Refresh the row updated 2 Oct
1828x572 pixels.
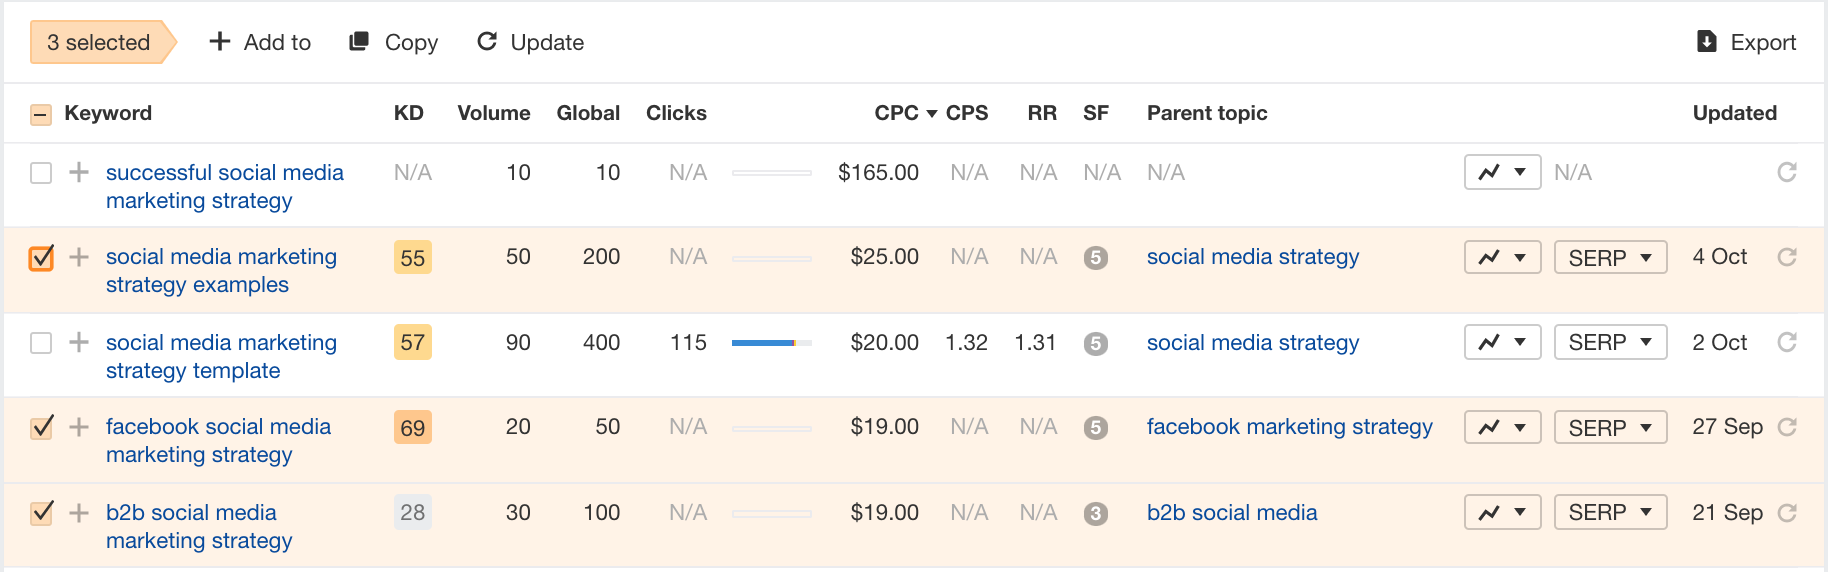pyautogui.click(x=1787, y=342)
